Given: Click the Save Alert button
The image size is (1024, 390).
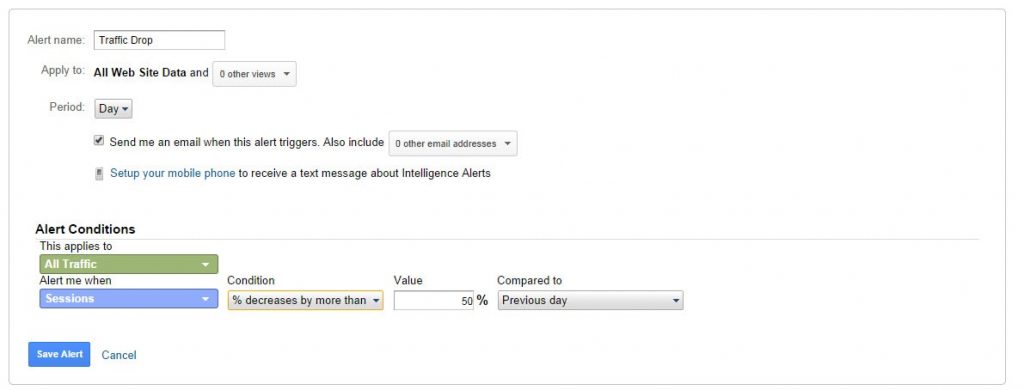Looking at the screenshot, I should [x=59, y=354].
